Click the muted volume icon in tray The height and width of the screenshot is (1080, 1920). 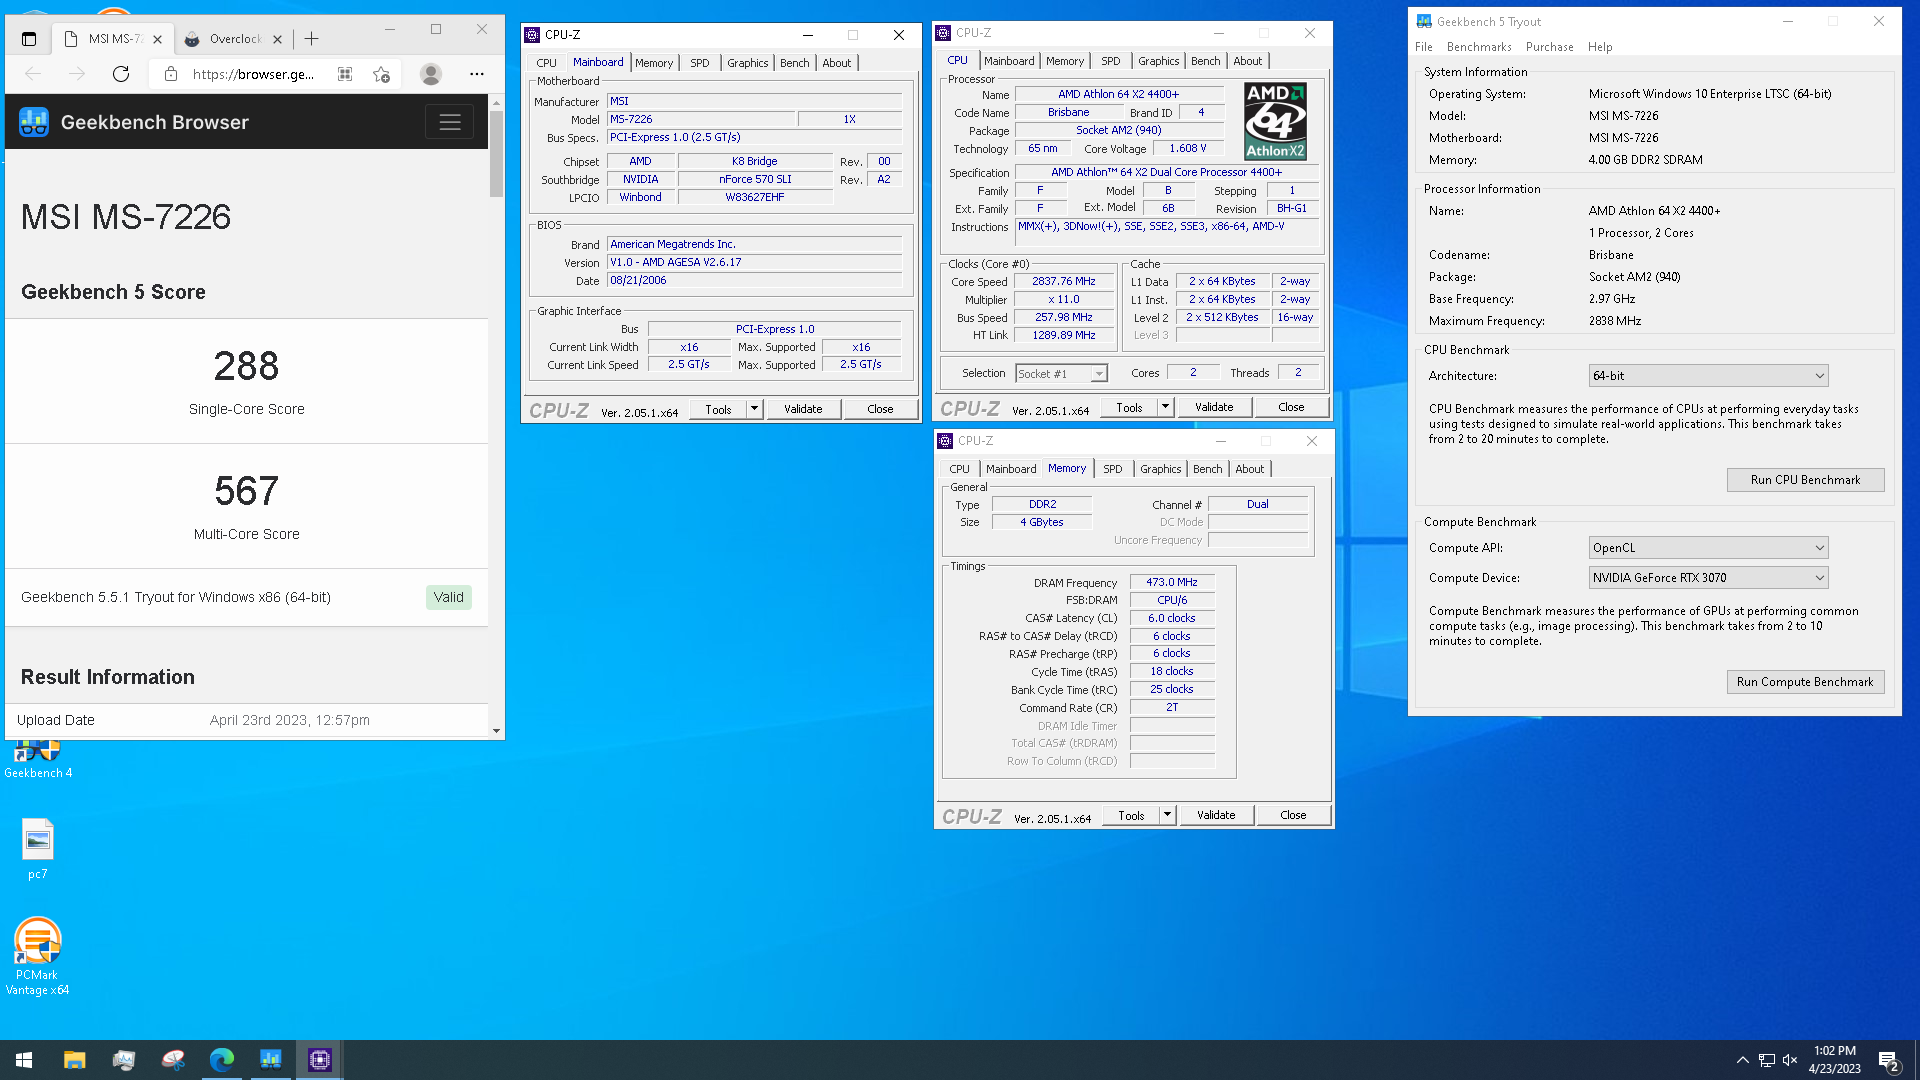tap(1790, 1060)
